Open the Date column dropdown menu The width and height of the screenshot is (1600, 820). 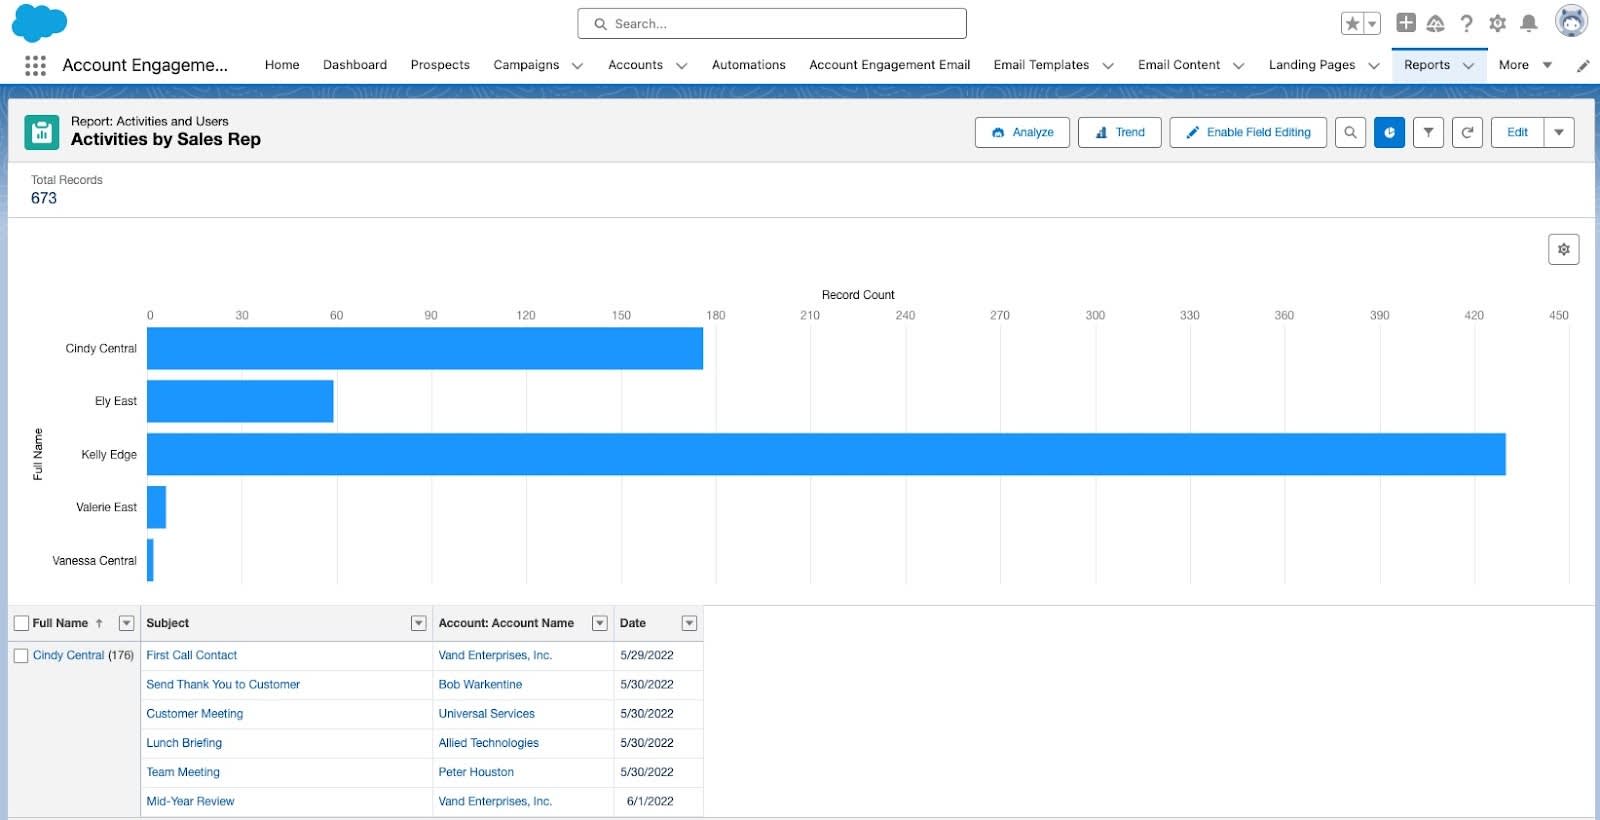click(x=689, y=623)
